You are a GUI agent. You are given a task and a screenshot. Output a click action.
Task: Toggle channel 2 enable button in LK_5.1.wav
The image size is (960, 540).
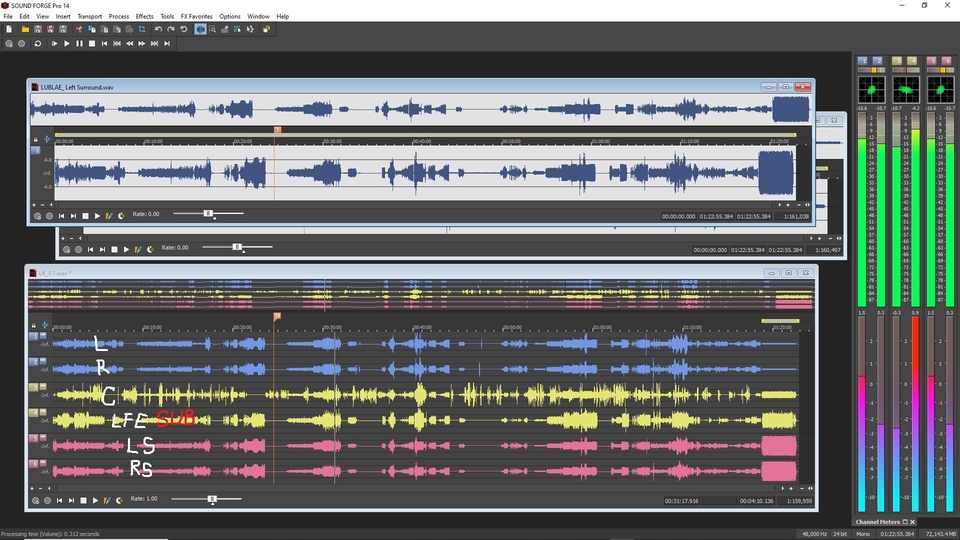(34, 362)
